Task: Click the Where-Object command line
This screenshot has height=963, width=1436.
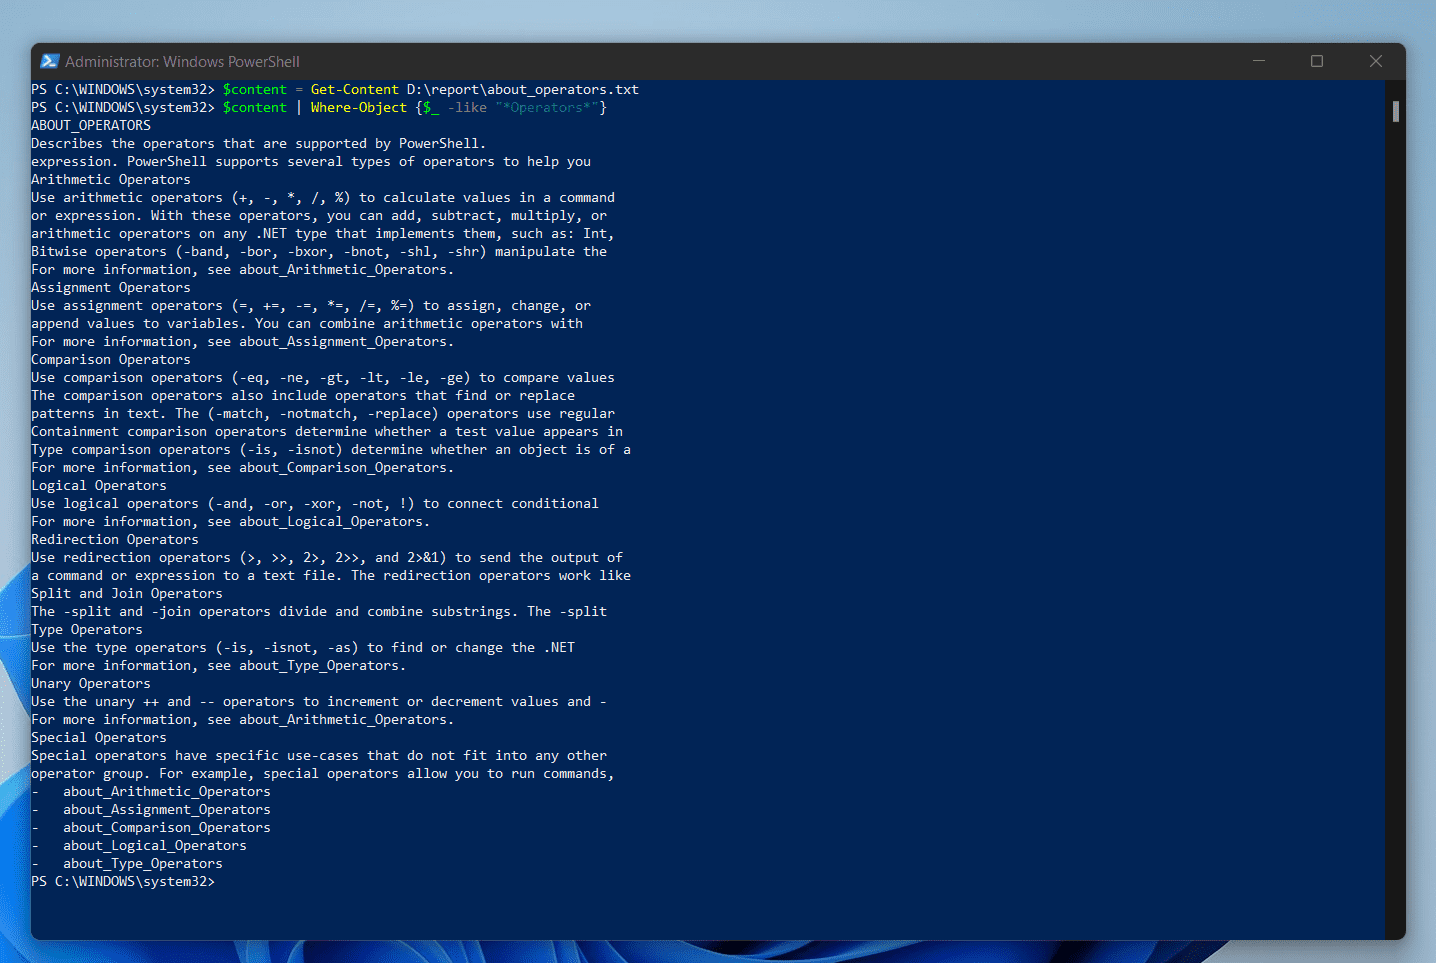Action: pyautogui.click(x=319, y=108)
